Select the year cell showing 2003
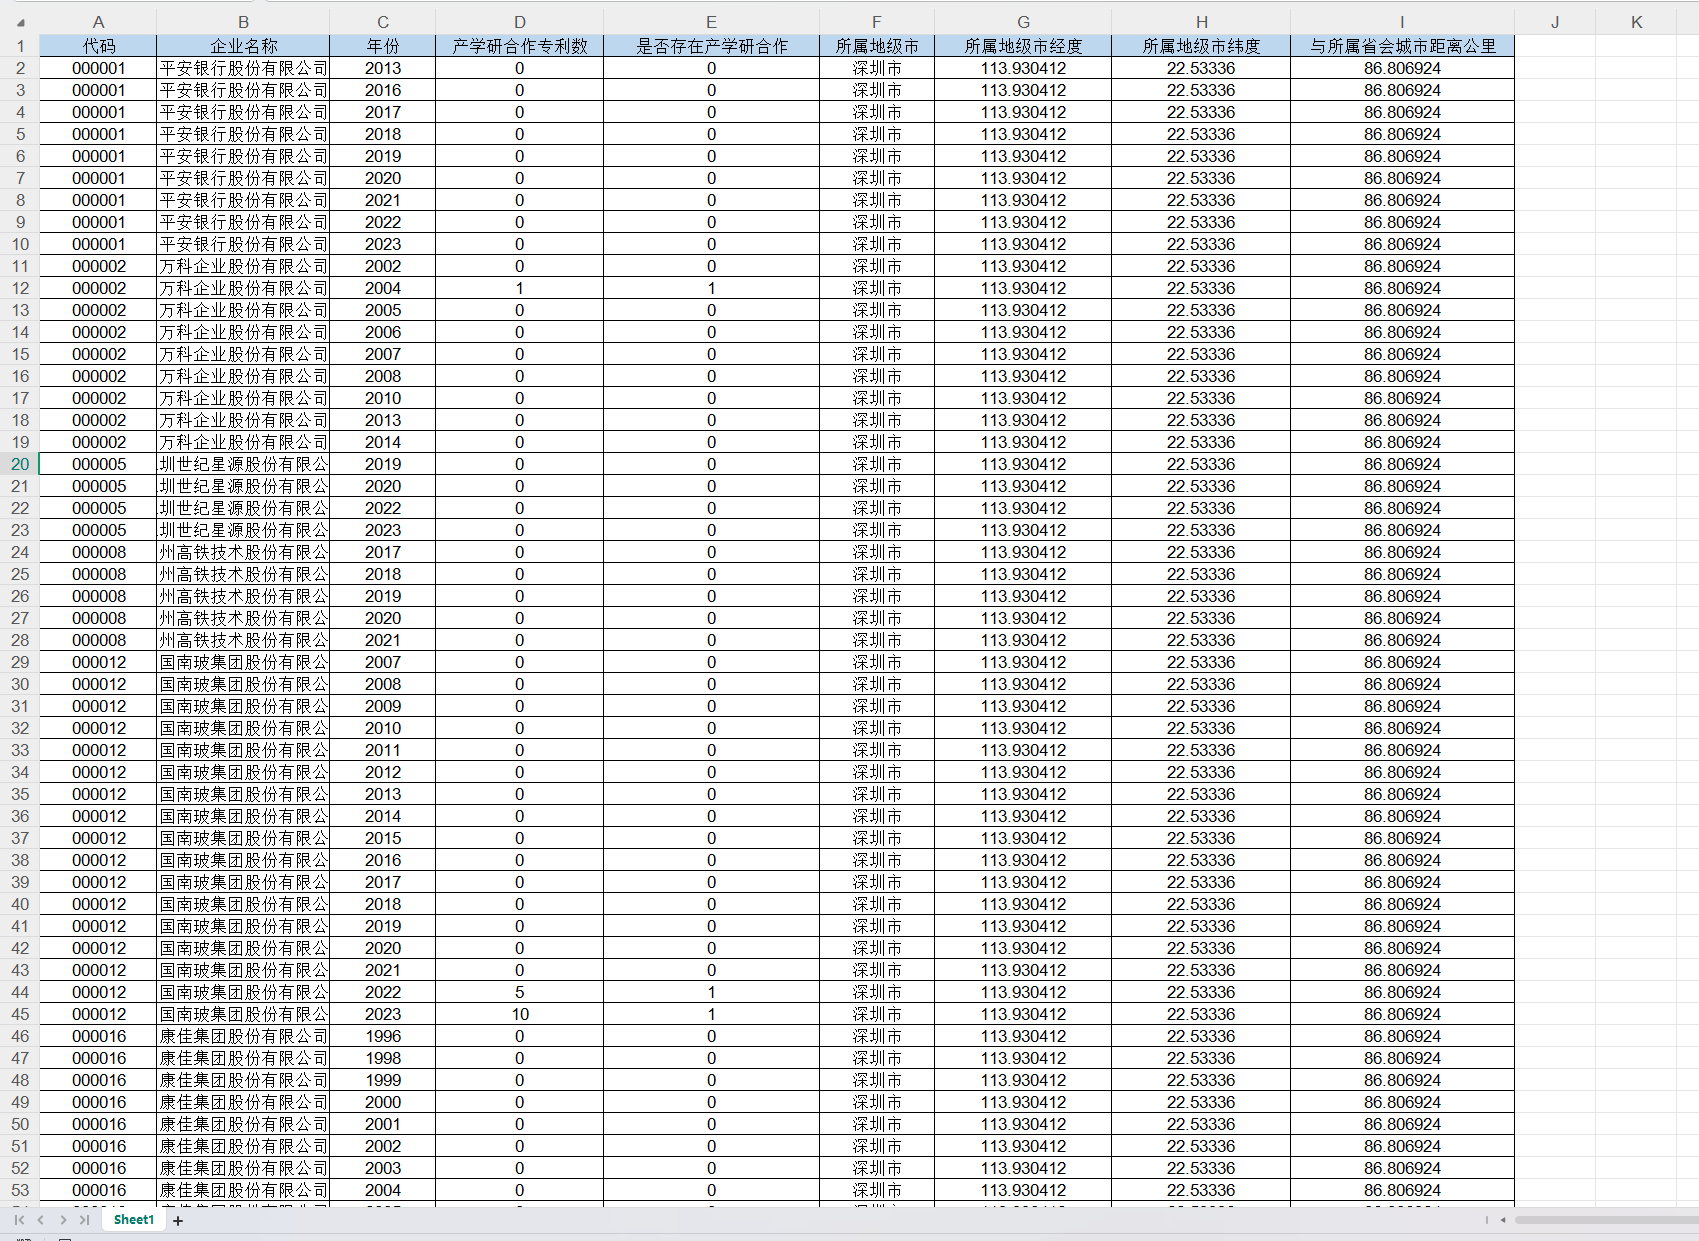This screenshot has width=1699, height=1241. (x=383, y=1168)
